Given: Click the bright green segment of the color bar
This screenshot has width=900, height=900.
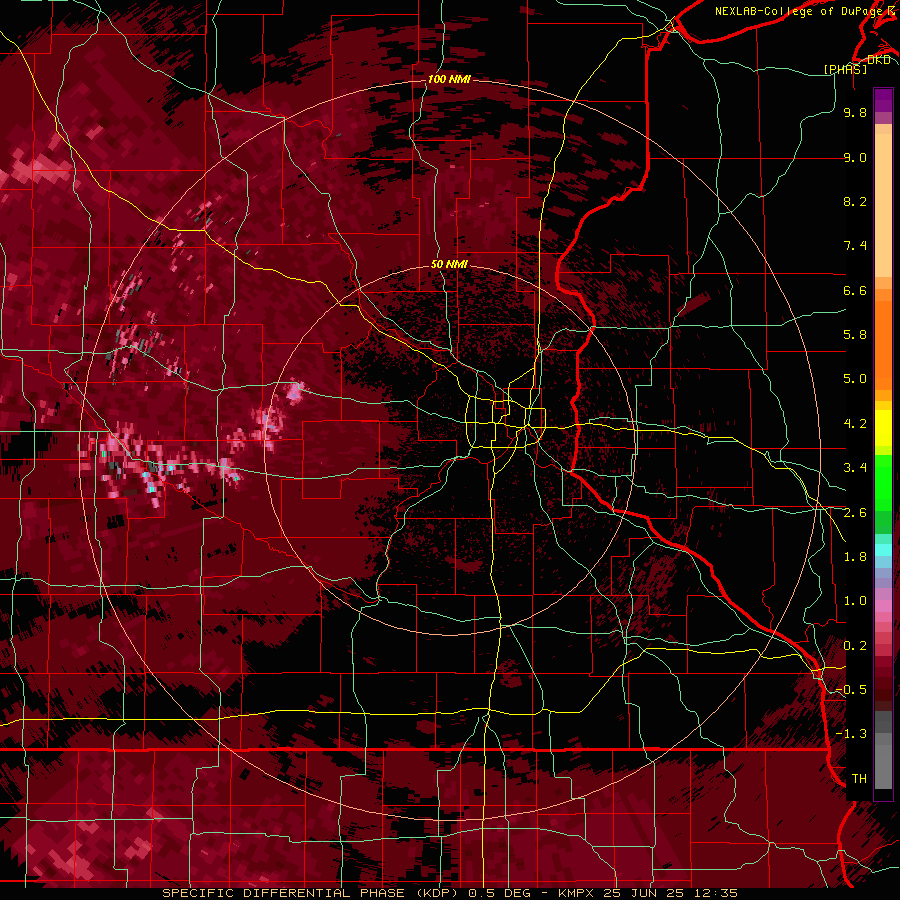Looking at the screenshot, I should tap(883, 482).
